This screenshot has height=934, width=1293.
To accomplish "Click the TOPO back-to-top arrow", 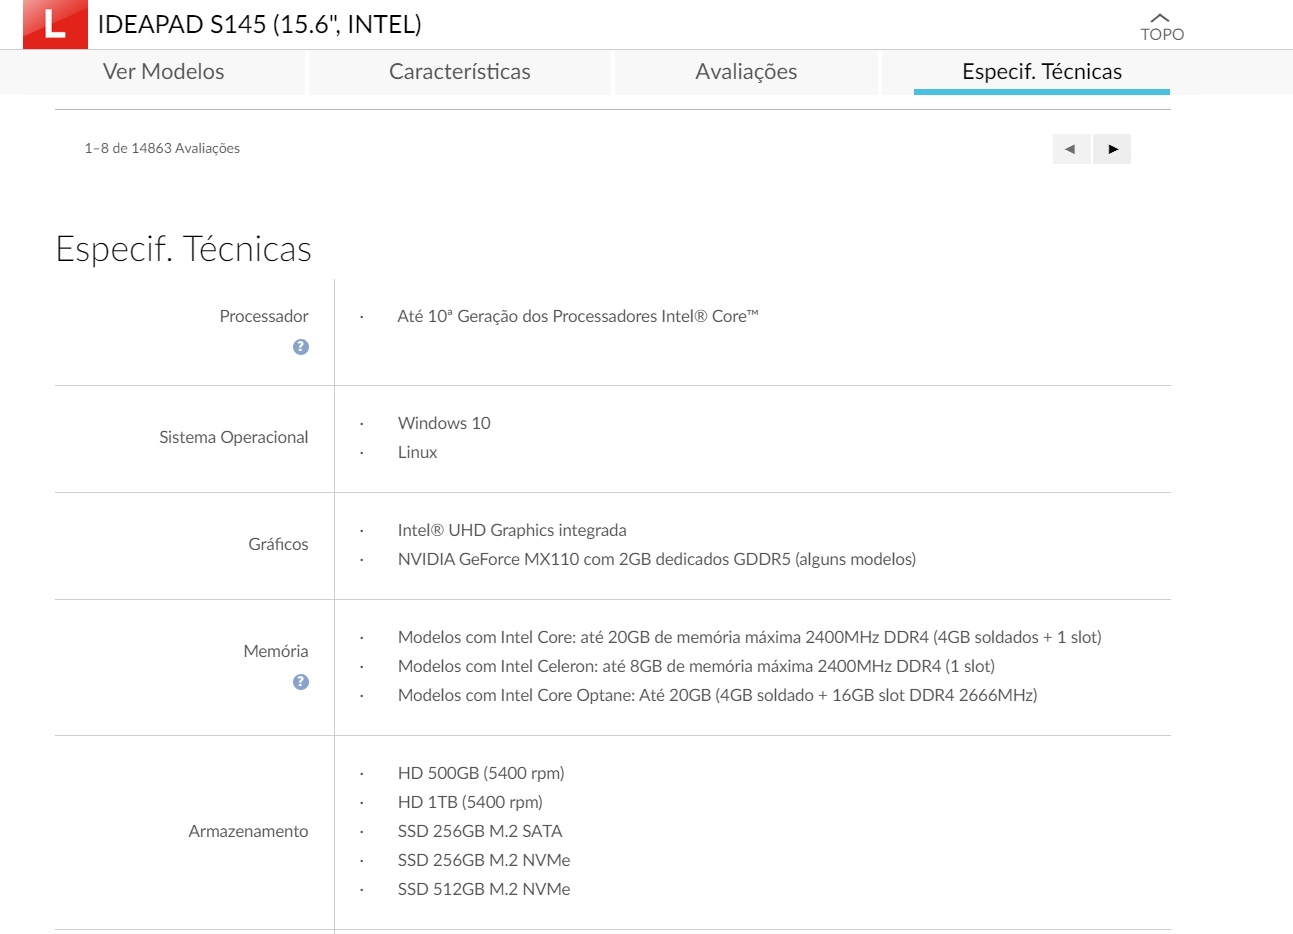I will pyautogui.click(x=1162, y=27).
